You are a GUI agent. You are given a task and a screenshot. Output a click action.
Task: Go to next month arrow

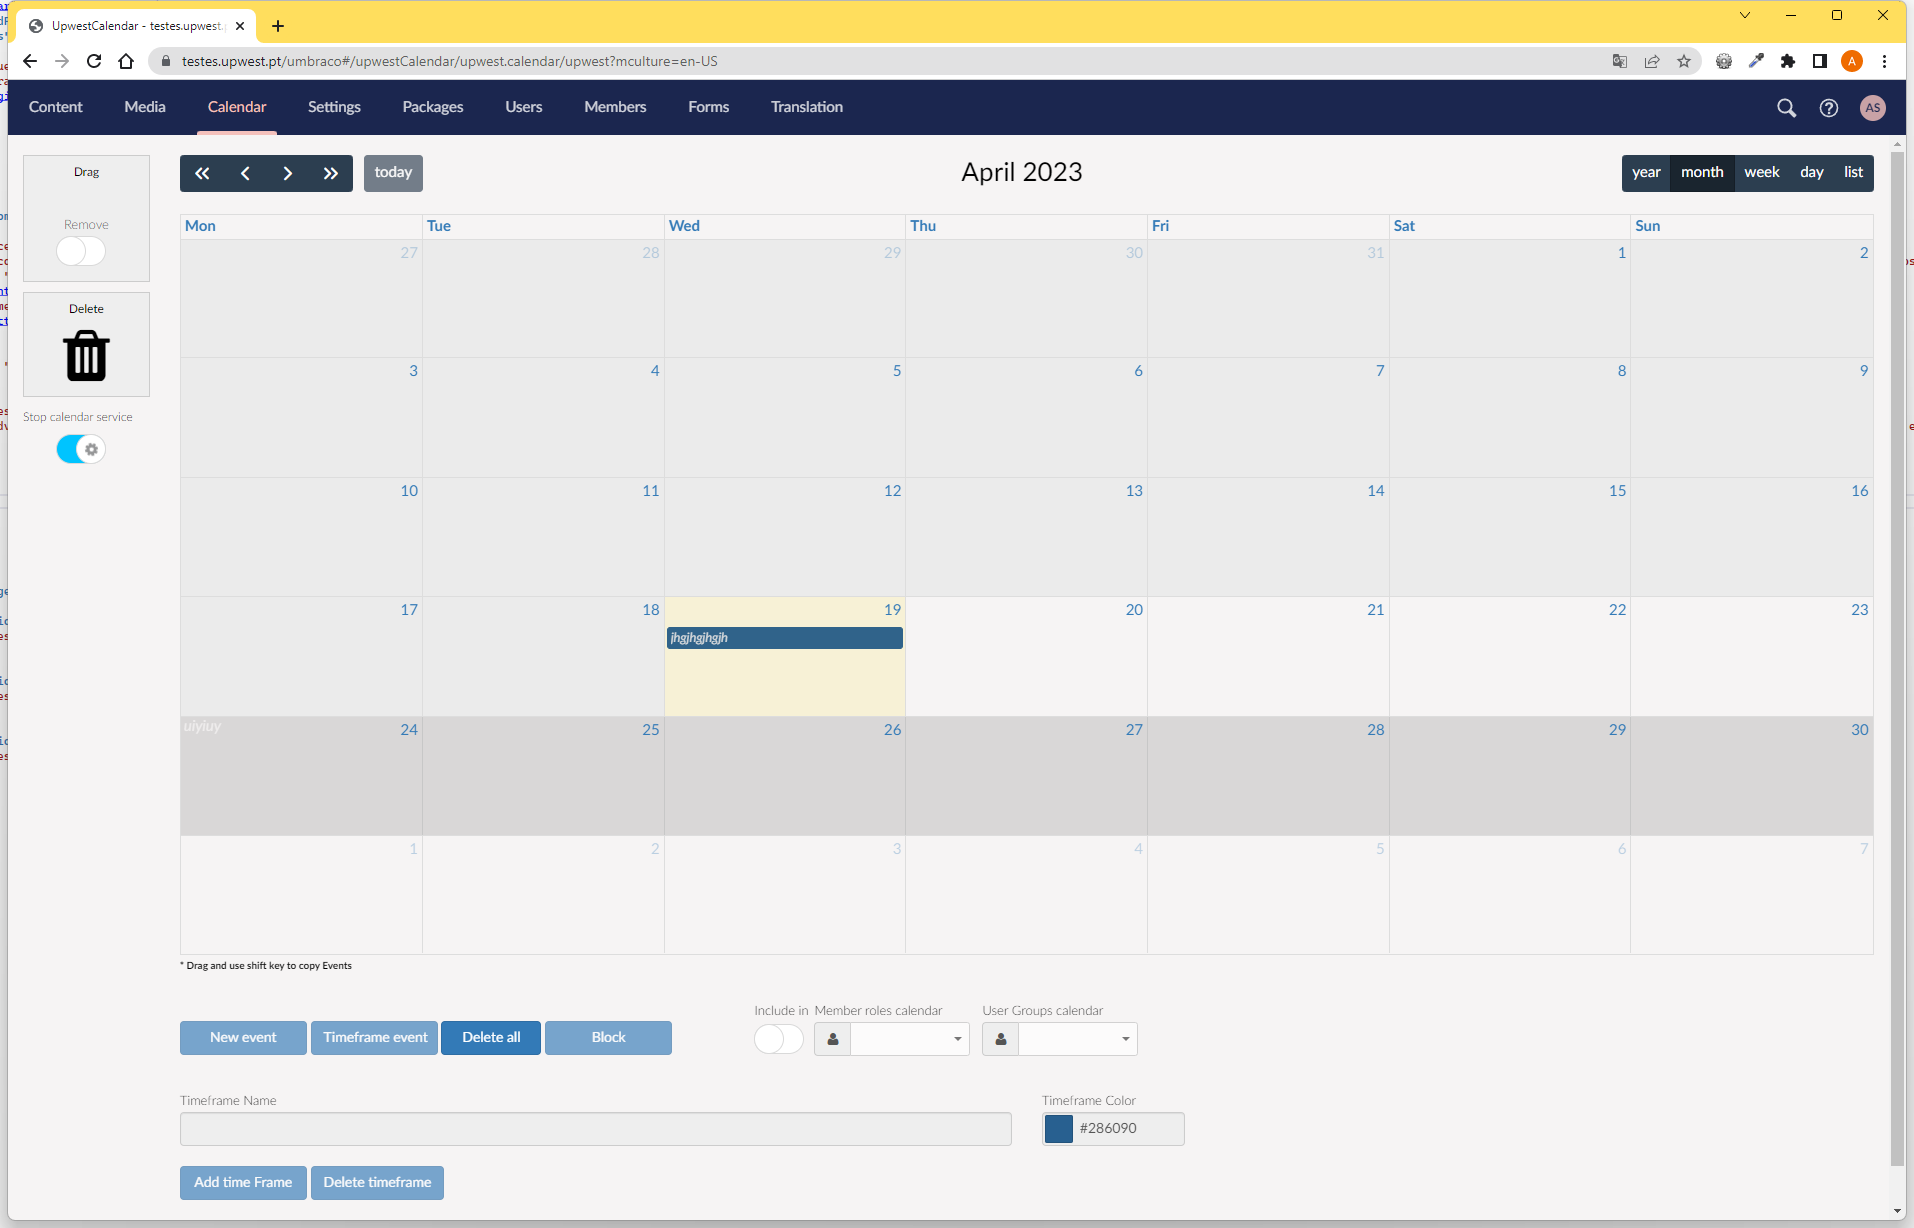[288, 173]
